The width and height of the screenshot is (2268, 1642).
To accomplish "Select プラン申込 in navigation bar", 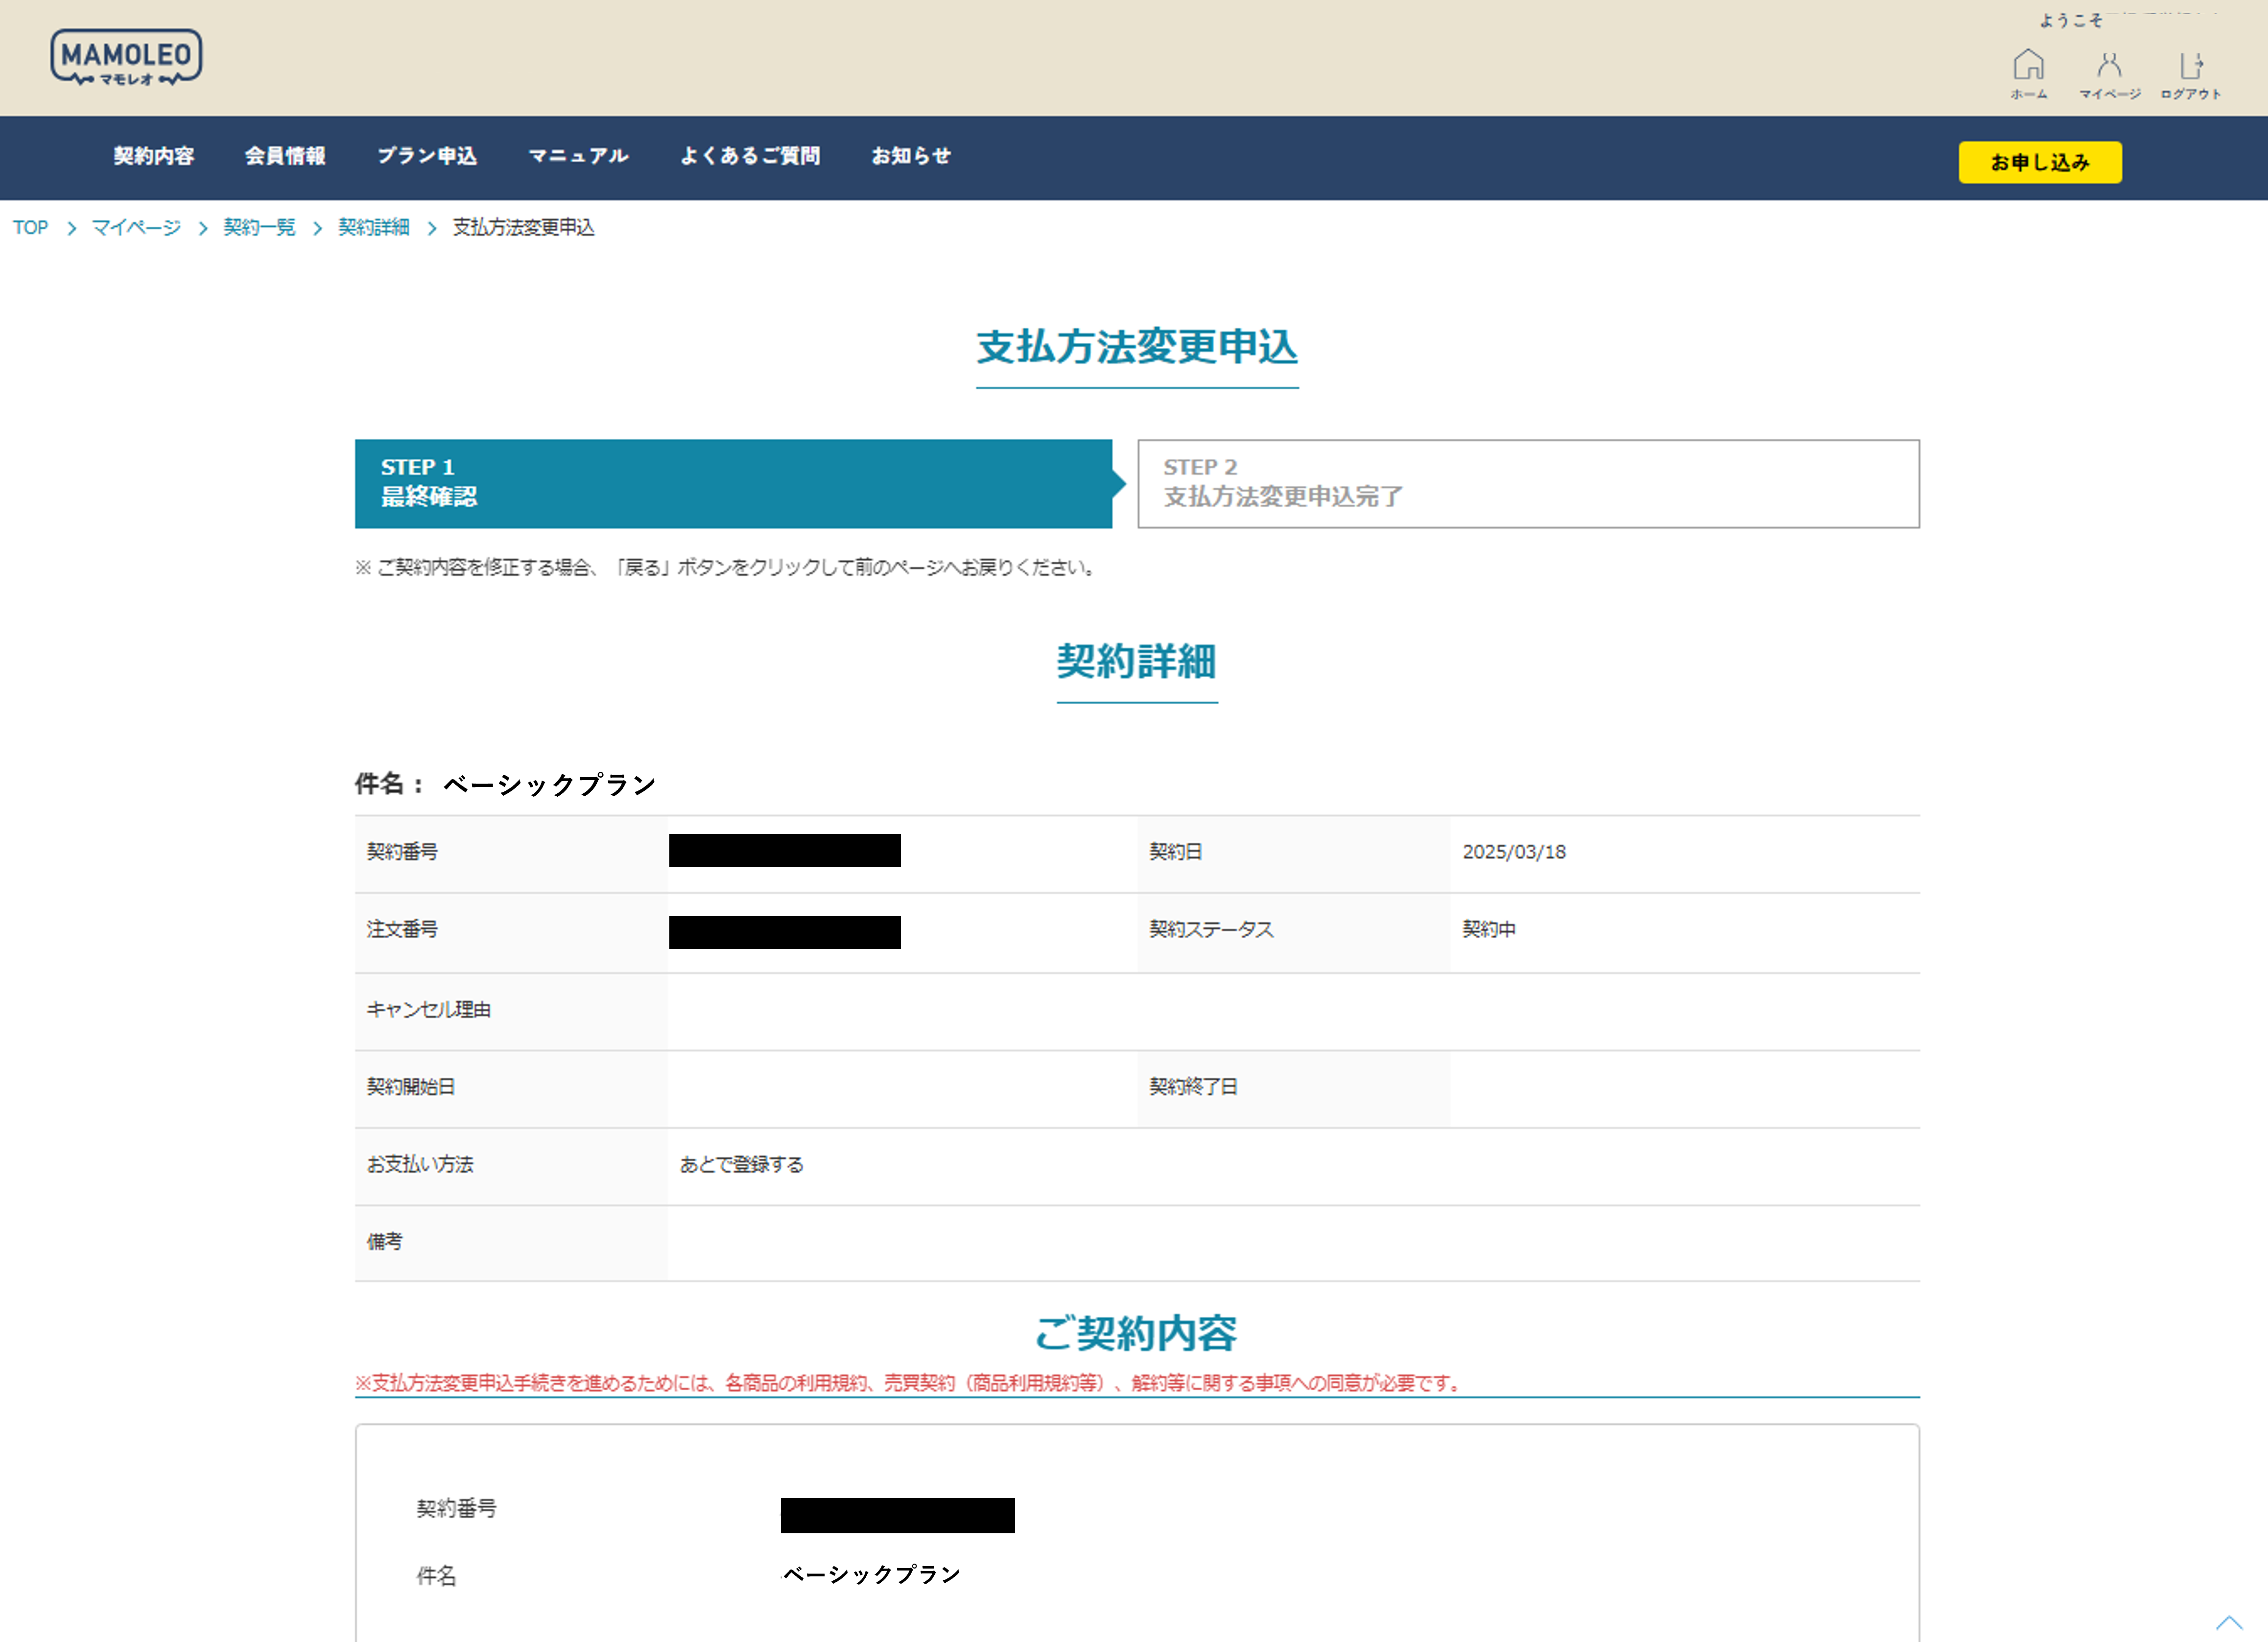I will pos(427,156).
